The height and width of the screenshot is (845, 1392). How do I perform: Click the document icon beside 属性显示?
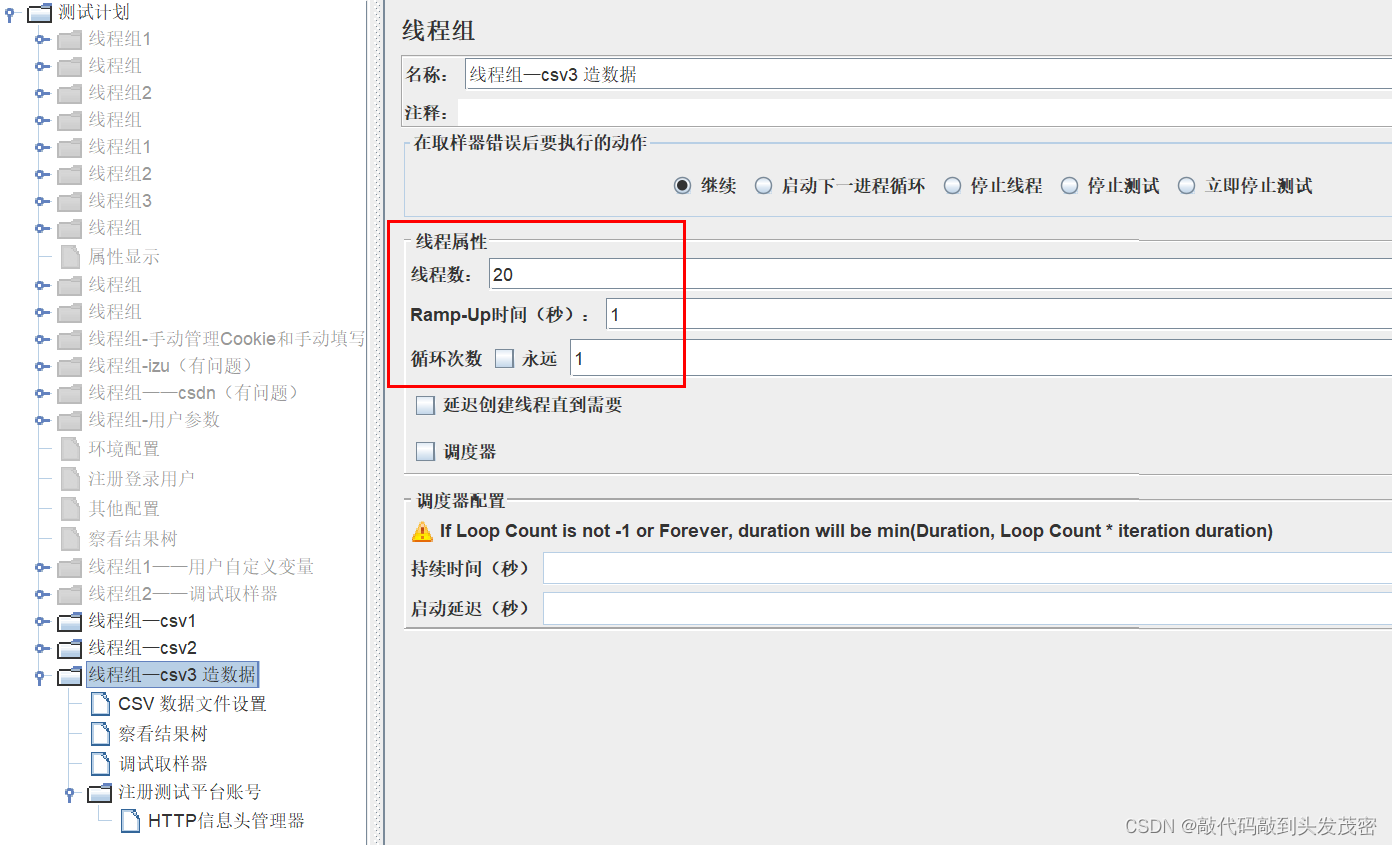coord(70,257)
